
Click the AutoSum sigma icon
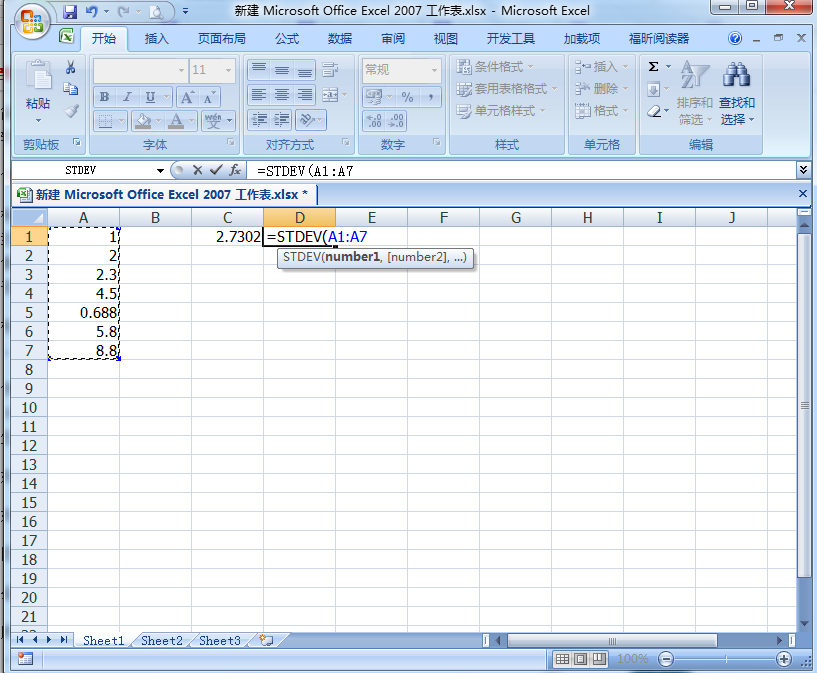point(653,67)
